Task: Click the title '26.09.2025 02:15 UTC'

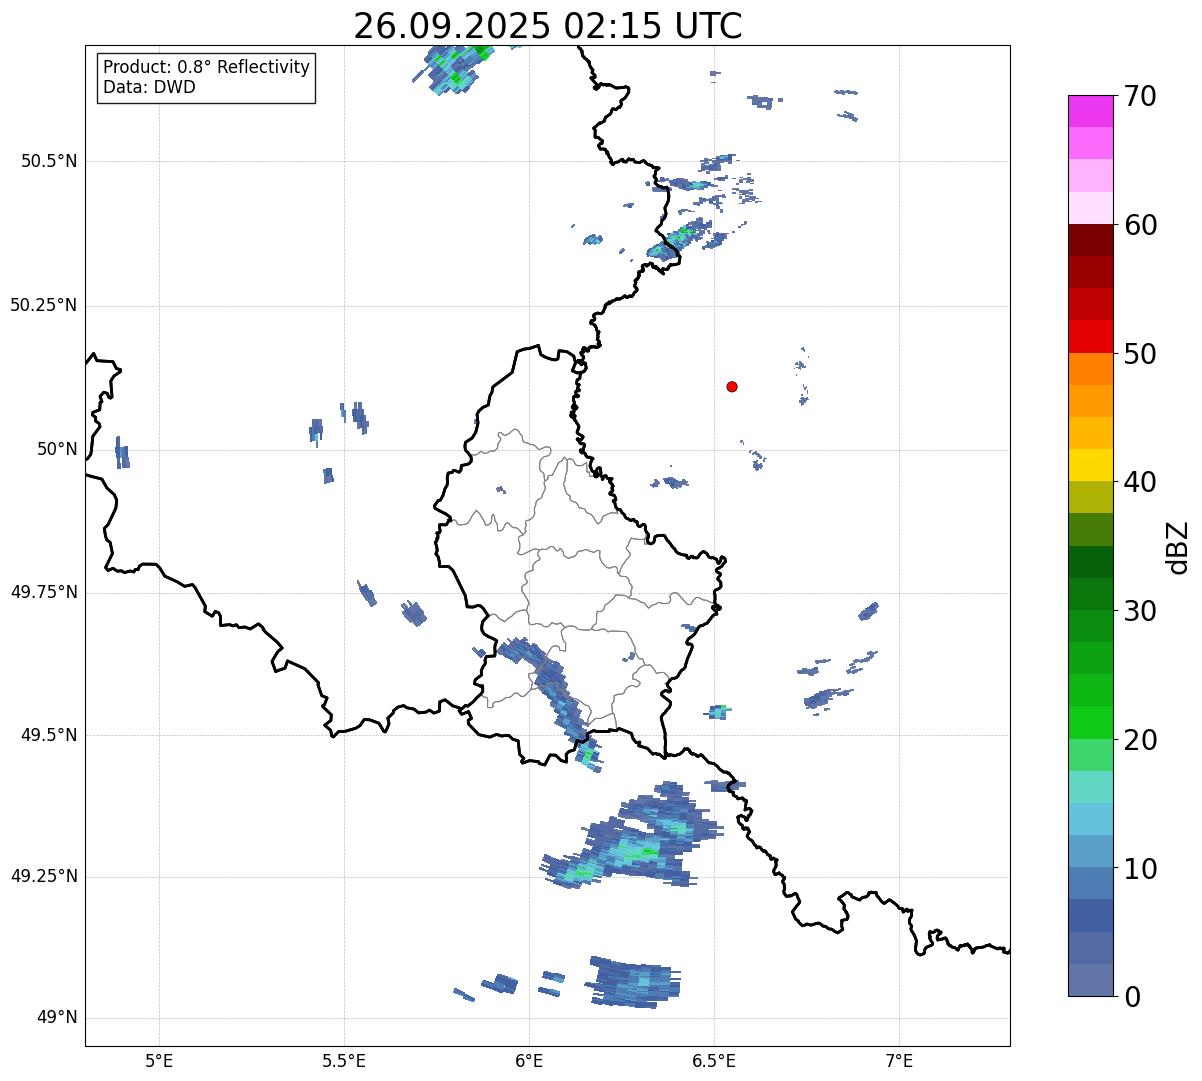Action: (548, 26)
